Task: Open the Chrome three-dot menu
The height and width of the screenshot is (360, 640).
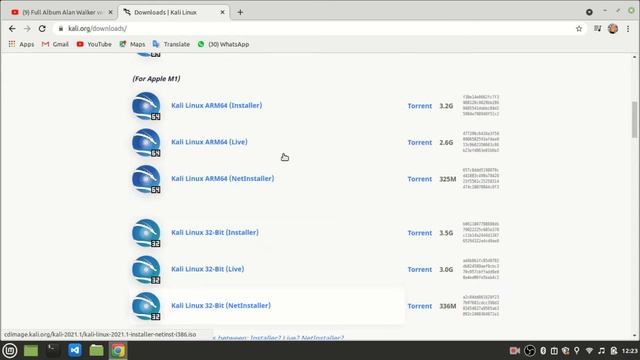Action: click(628, 29)
